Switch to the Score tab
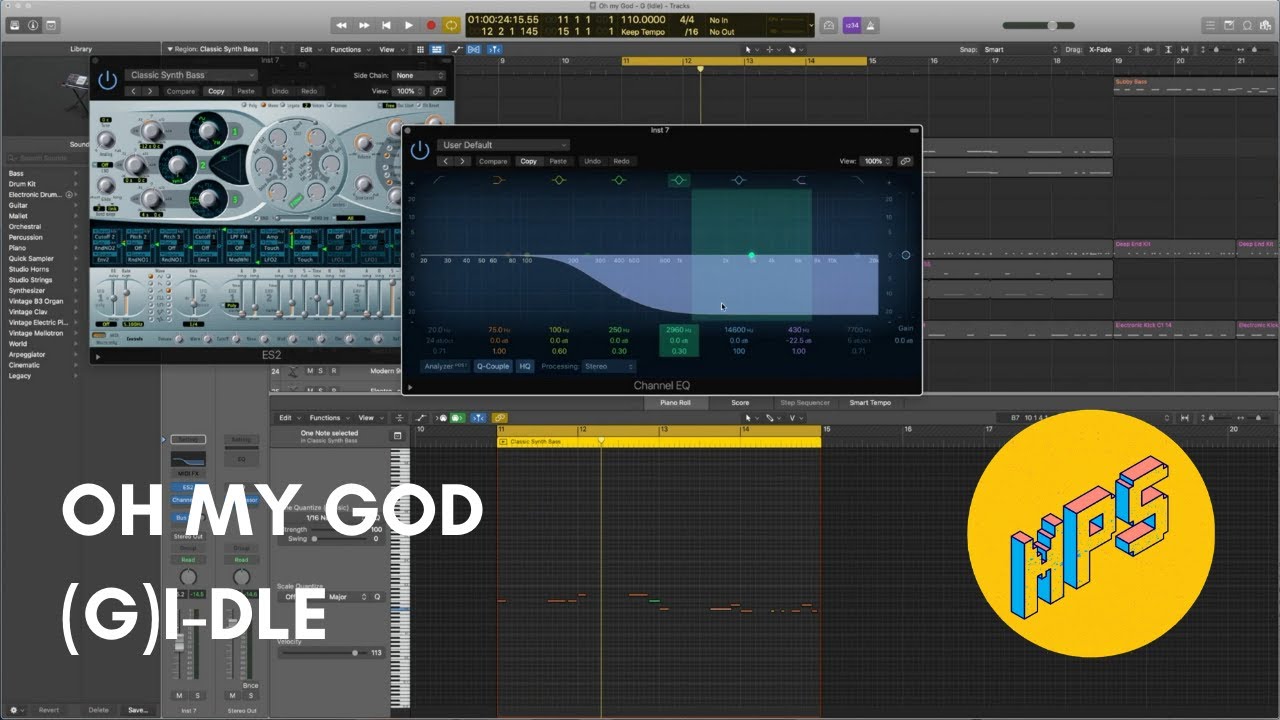This screenshot has height=720, width=1280. (740, 403)
